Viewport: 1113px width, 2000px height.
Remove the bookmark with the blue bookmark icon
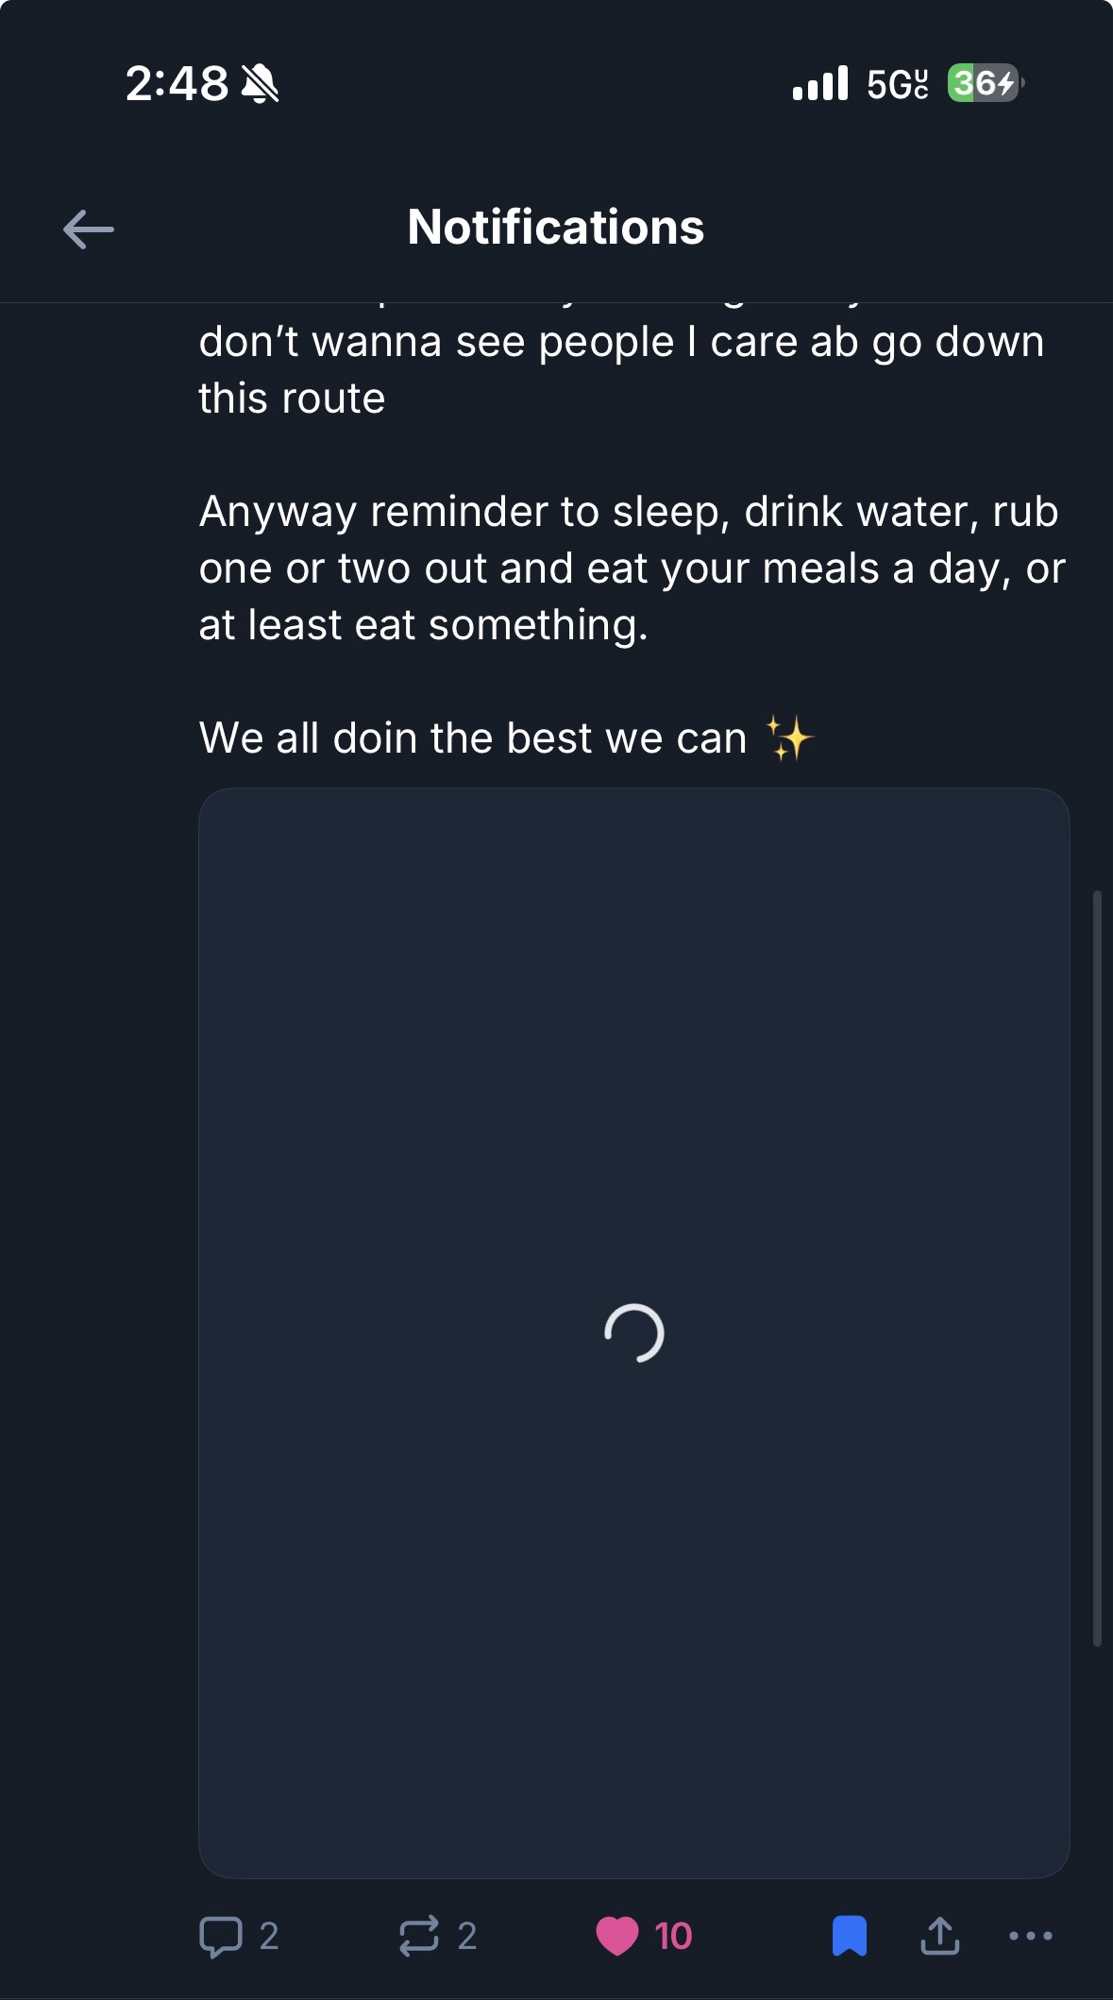pyautogui.click(x=849, y=1936)
